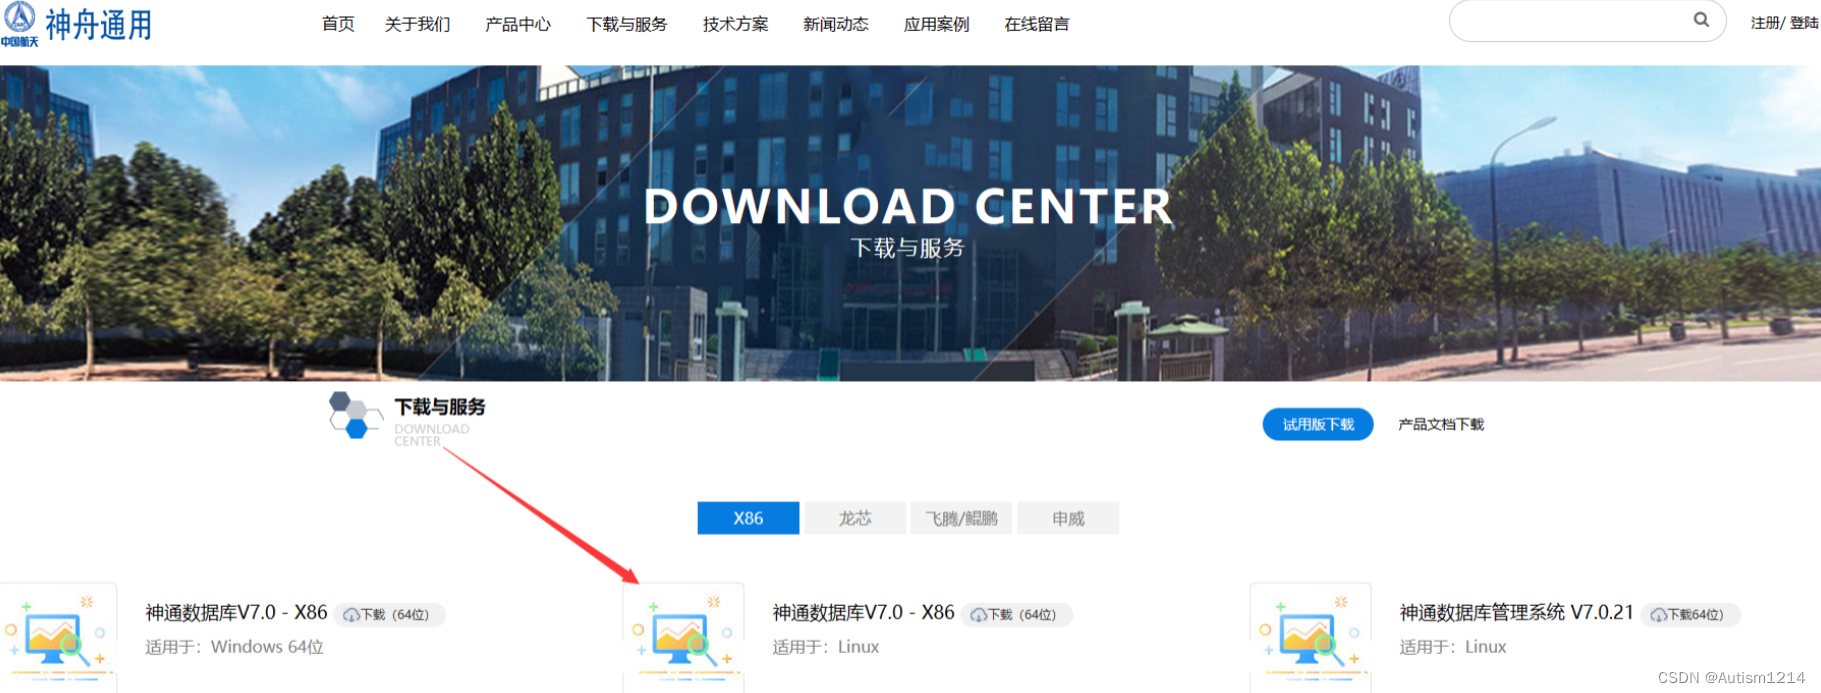Click the 注册/登陆 link
The image size is (1821, 693).
1784,23
